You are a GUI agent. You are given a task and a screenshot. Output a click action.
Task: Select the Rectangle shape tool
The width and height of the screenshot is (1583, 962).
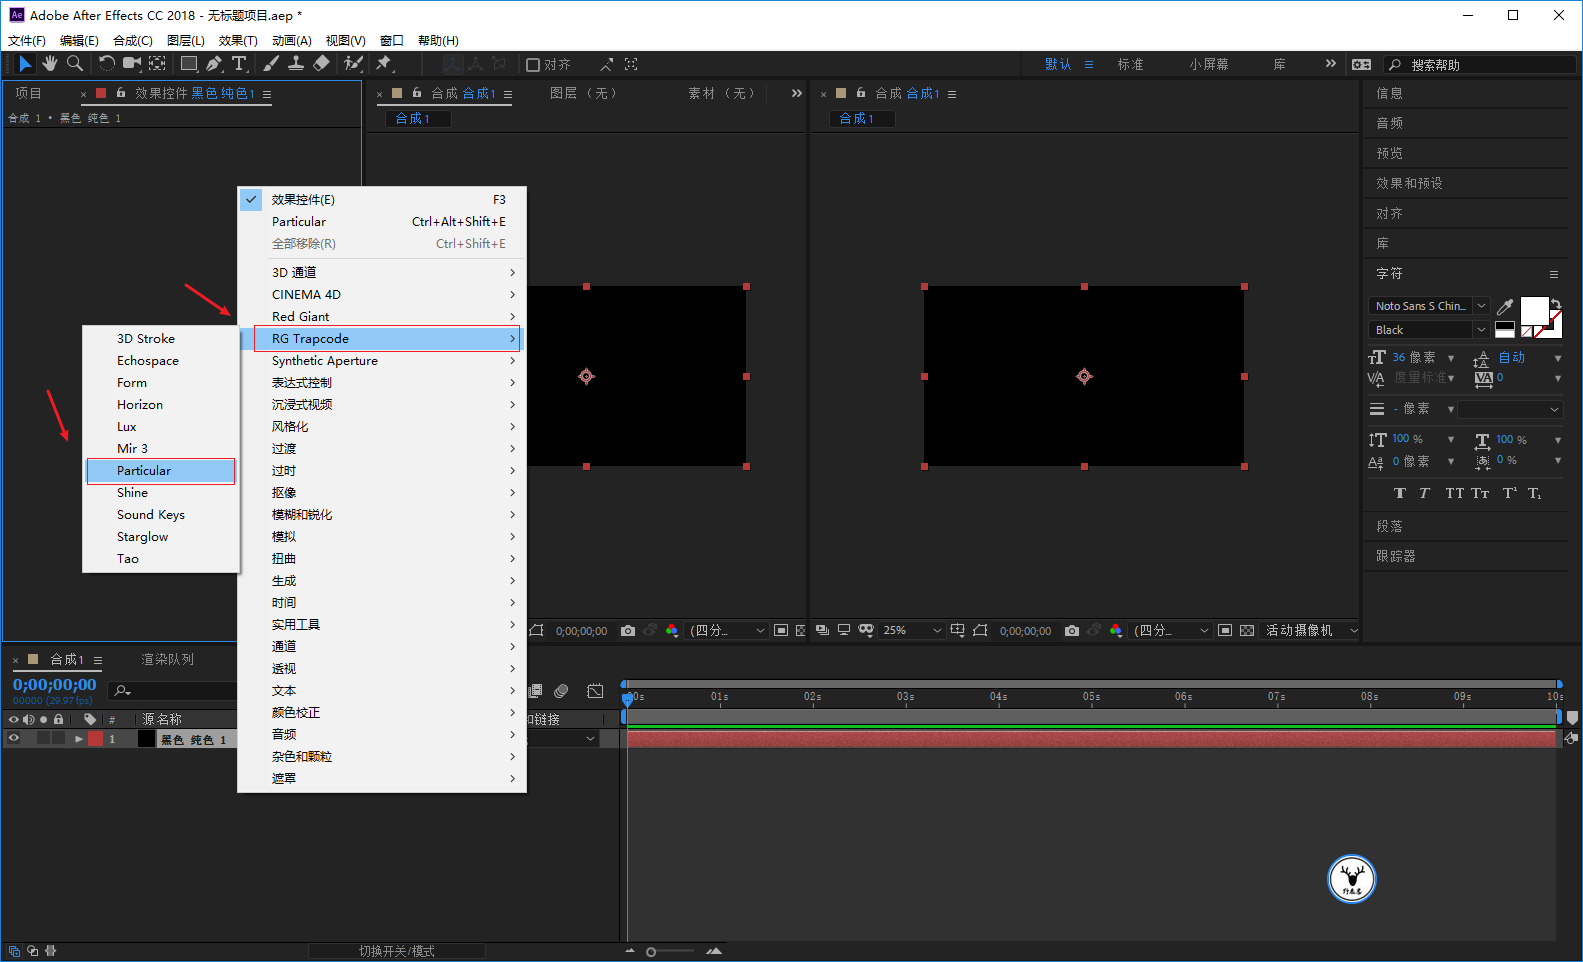click(188, 64)
